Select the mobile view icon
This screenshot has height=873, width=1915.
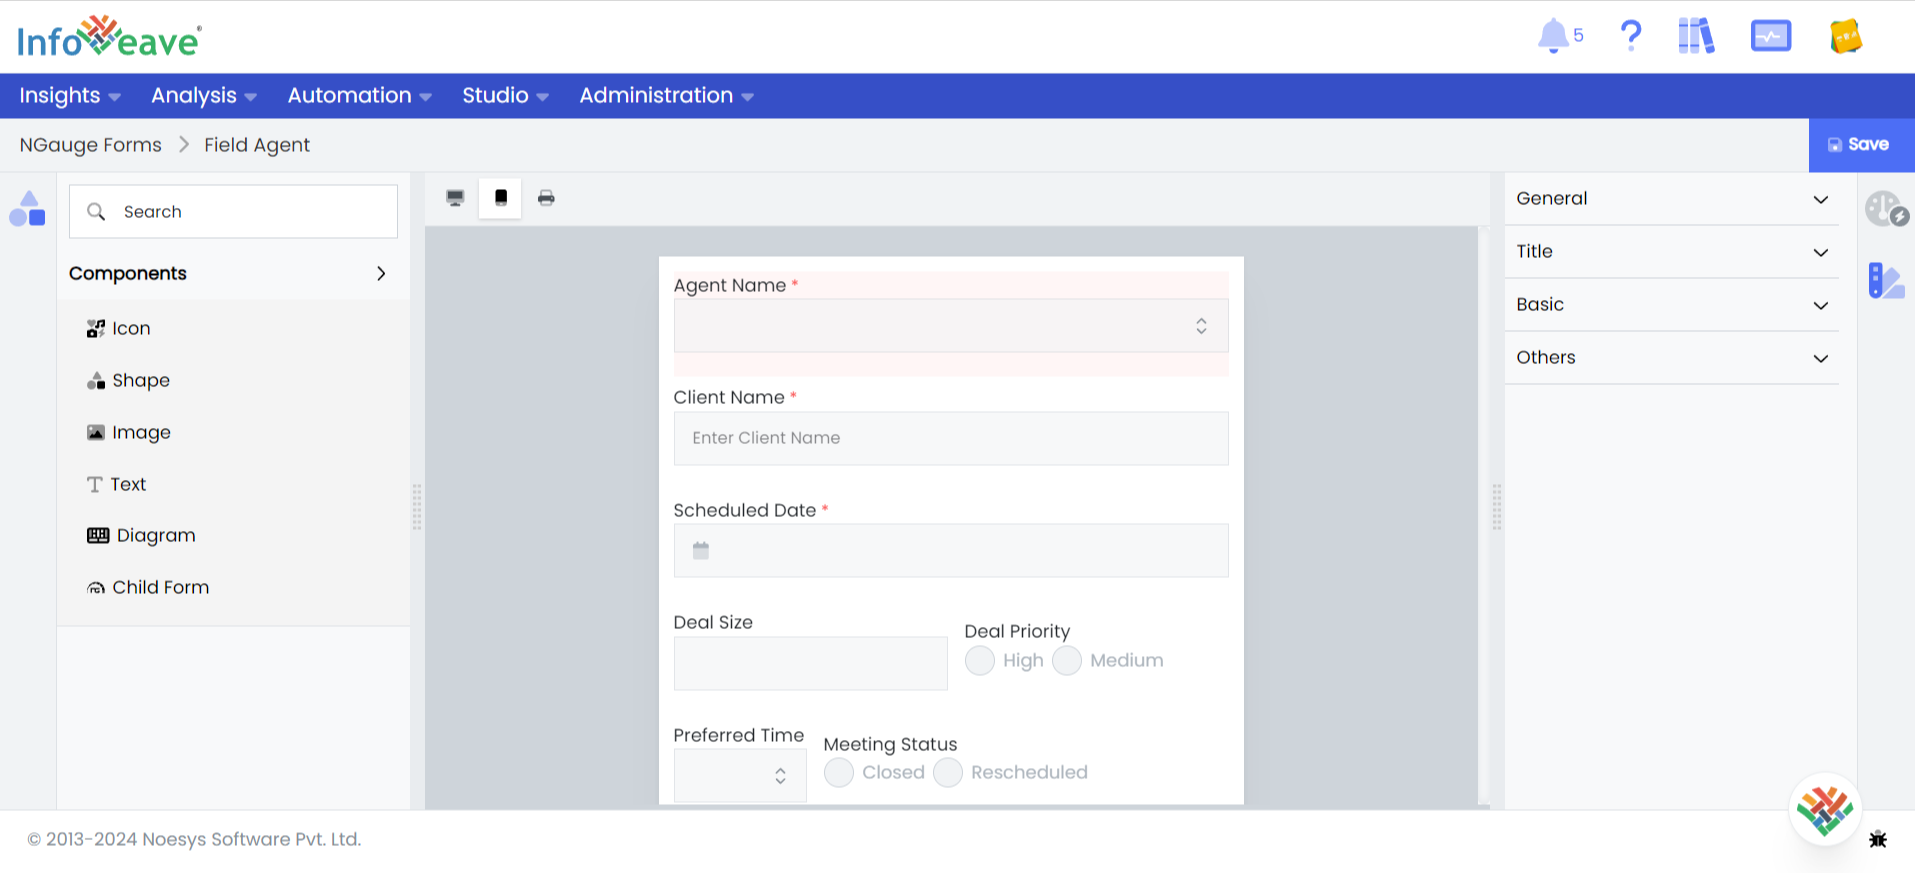pyautogui.click(x=501, y=198)
